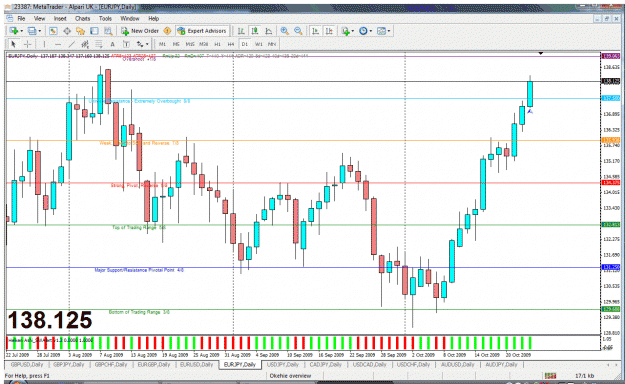
Task: Select the Fibonacci Retracement tool
Action: point(98,44)
